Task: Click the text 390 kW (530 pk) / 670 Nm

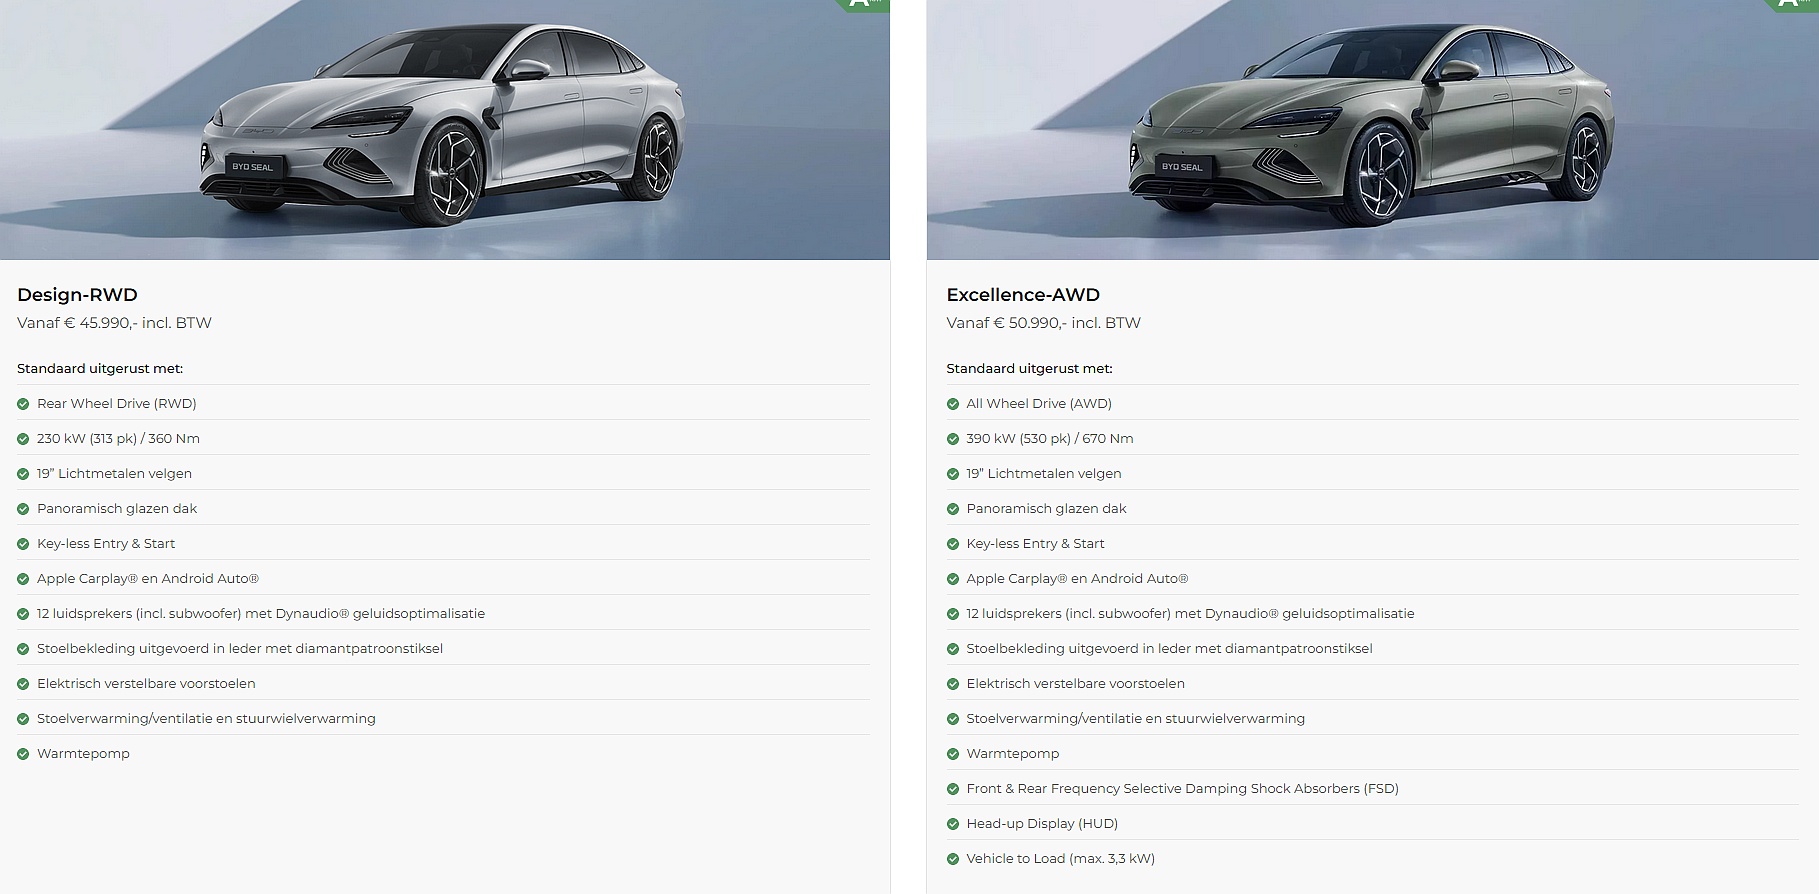Action: pyautogui.click(x=1050, y=439)
